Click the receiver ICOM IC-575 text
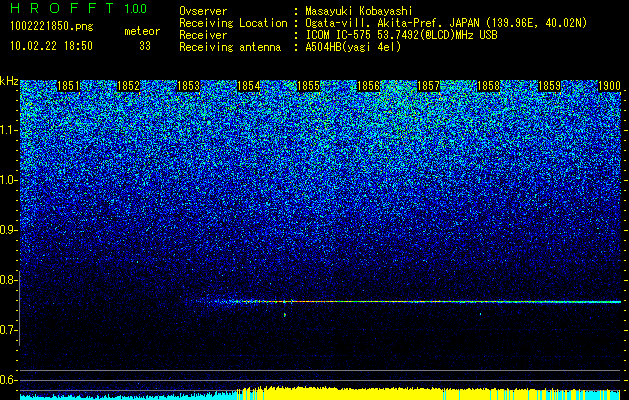629x400 pixels. coord(339,35)
